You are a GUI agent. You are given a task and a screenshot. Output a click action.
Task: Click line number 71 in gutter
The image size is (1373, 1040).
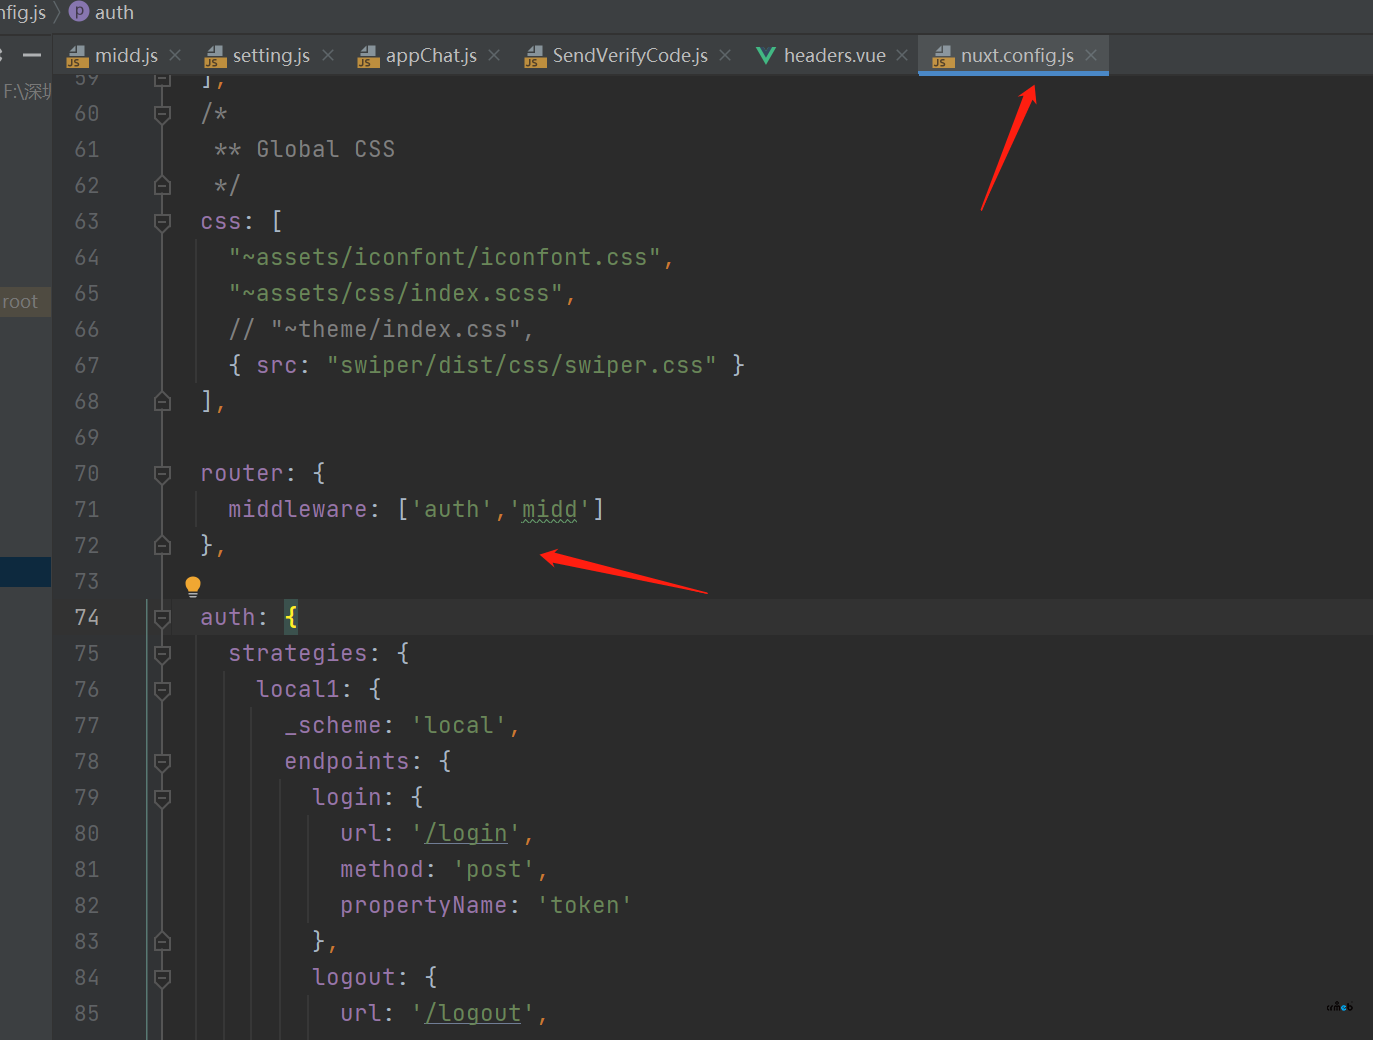(x=87, y=509)
